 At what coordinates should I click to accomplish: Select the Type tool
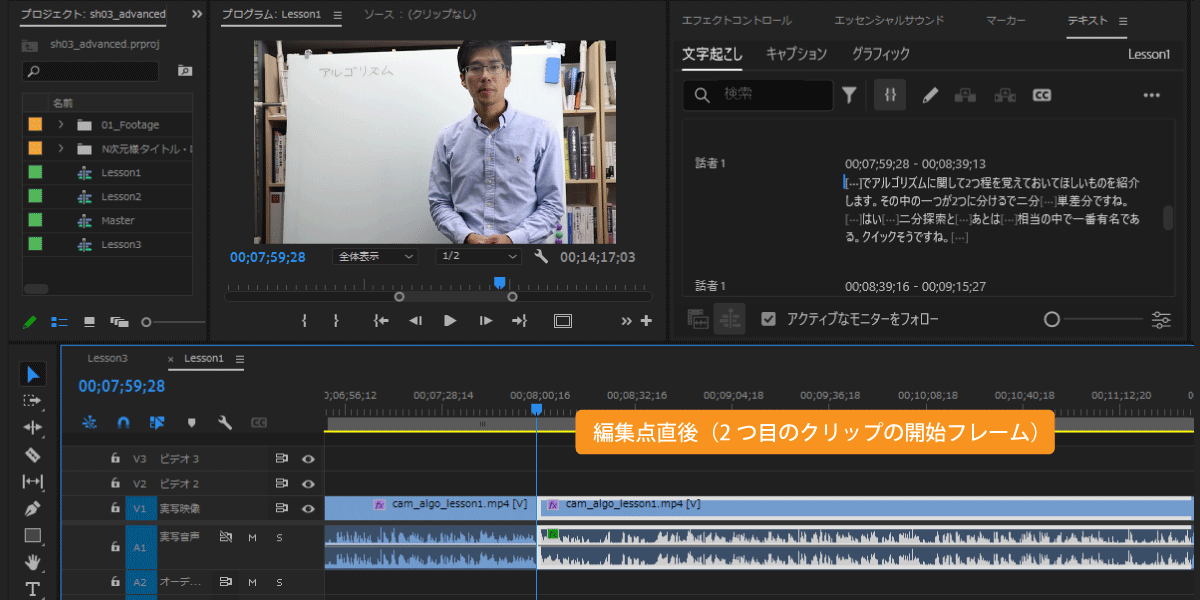pyautogui.click(x=33, y=588)
